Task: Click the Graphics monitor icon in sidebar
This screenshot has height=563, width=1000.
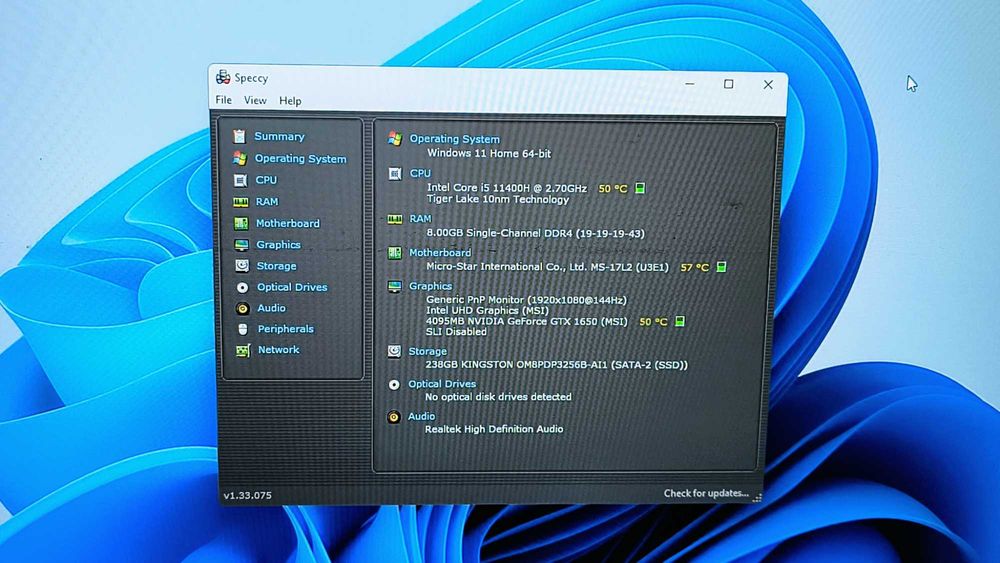Action: [x=242, y=245]
